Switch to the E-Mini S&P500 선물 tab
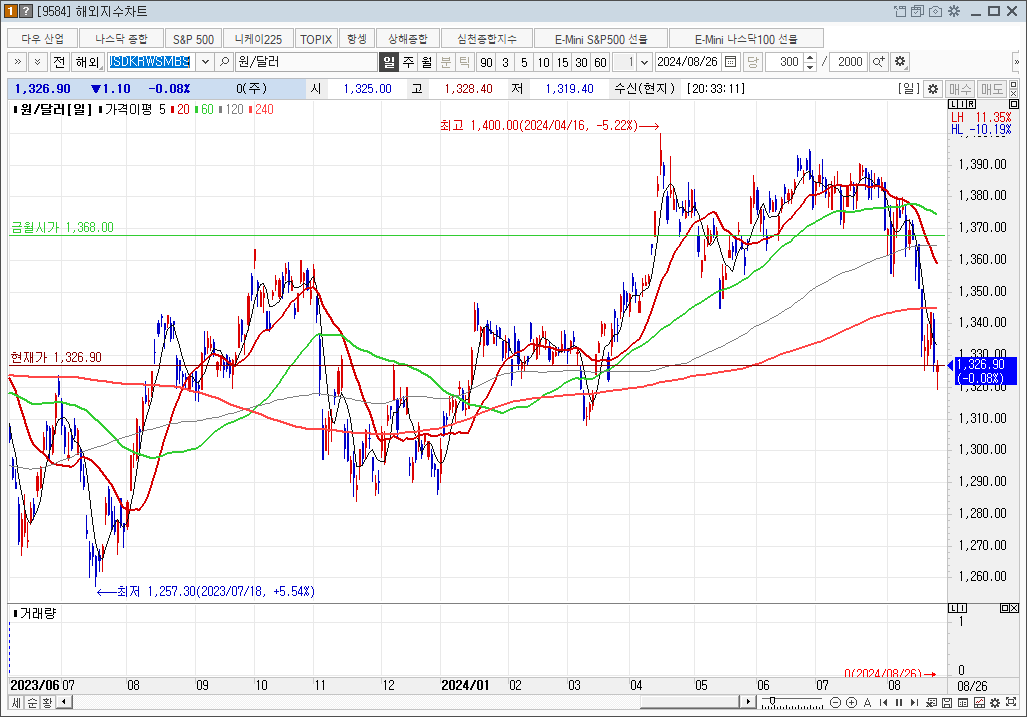Screen dimensions: 1027x717 click(x=602, y=39)
